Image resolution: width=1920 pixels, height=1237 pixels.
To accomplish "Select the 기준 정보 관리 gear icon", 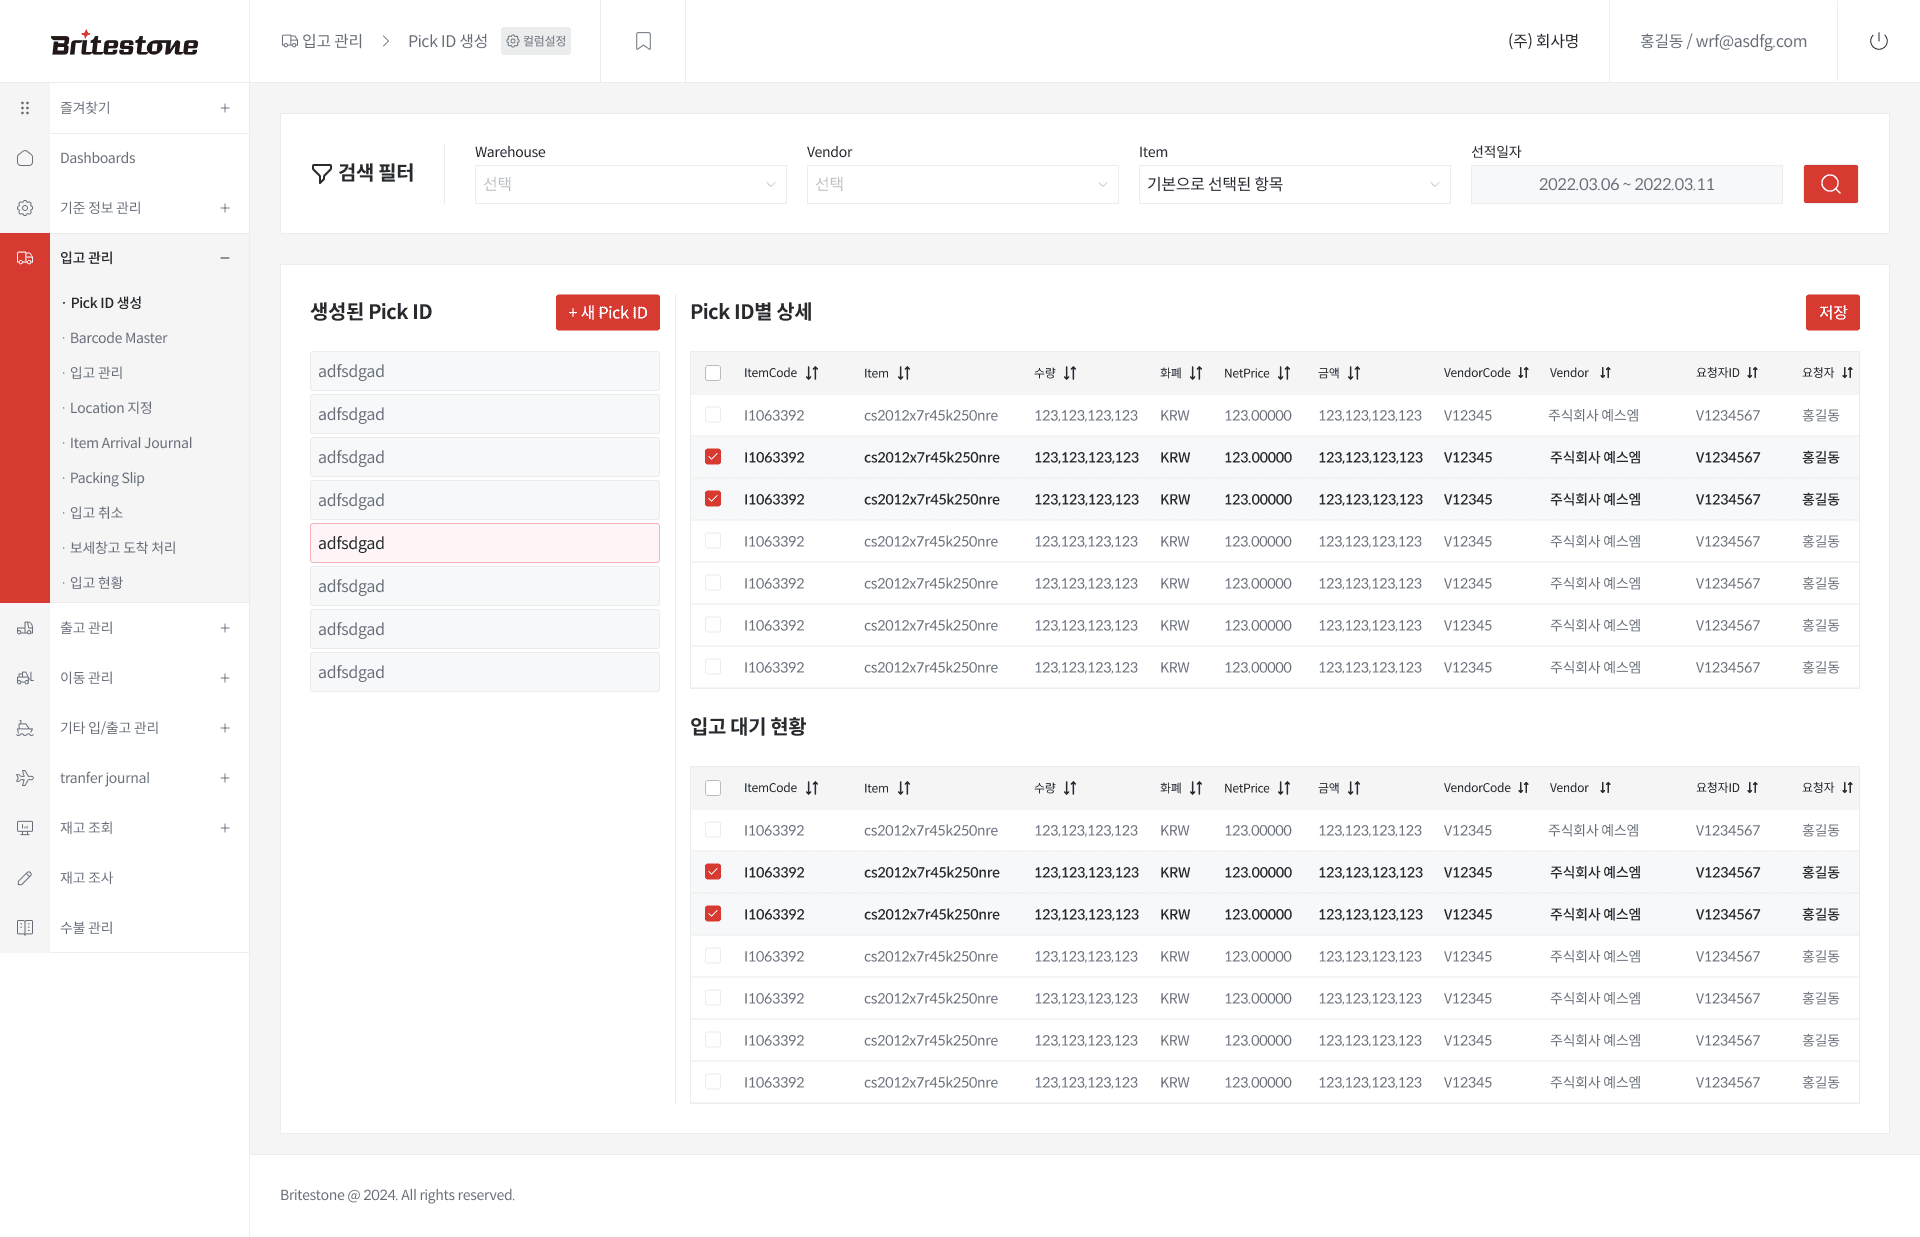I will [25, 207].
